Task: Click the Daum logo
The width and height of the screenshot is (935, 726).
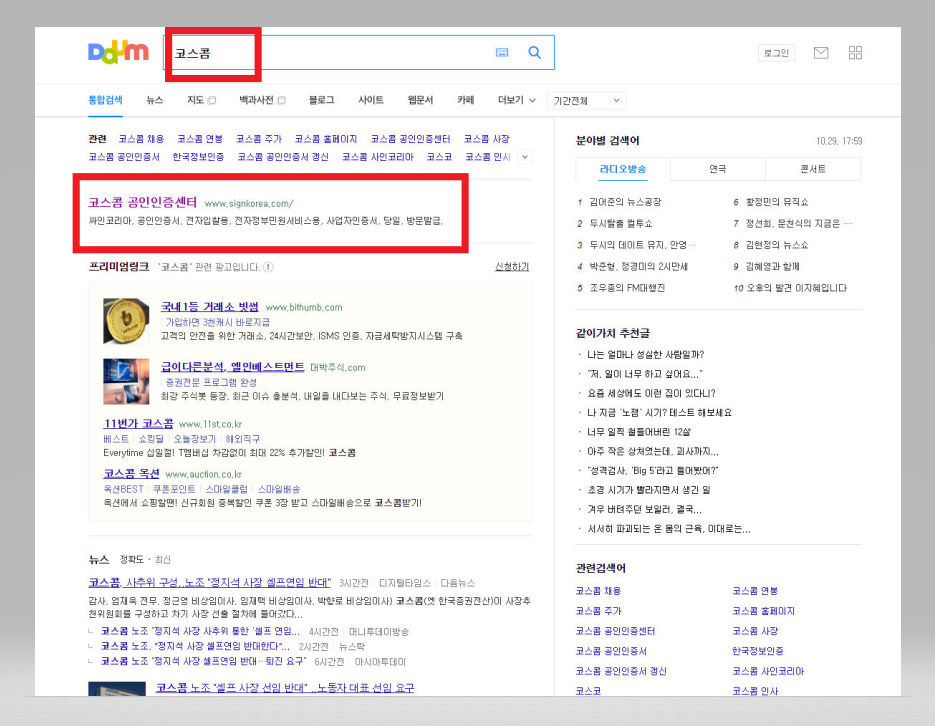Action: click(118, 52)
